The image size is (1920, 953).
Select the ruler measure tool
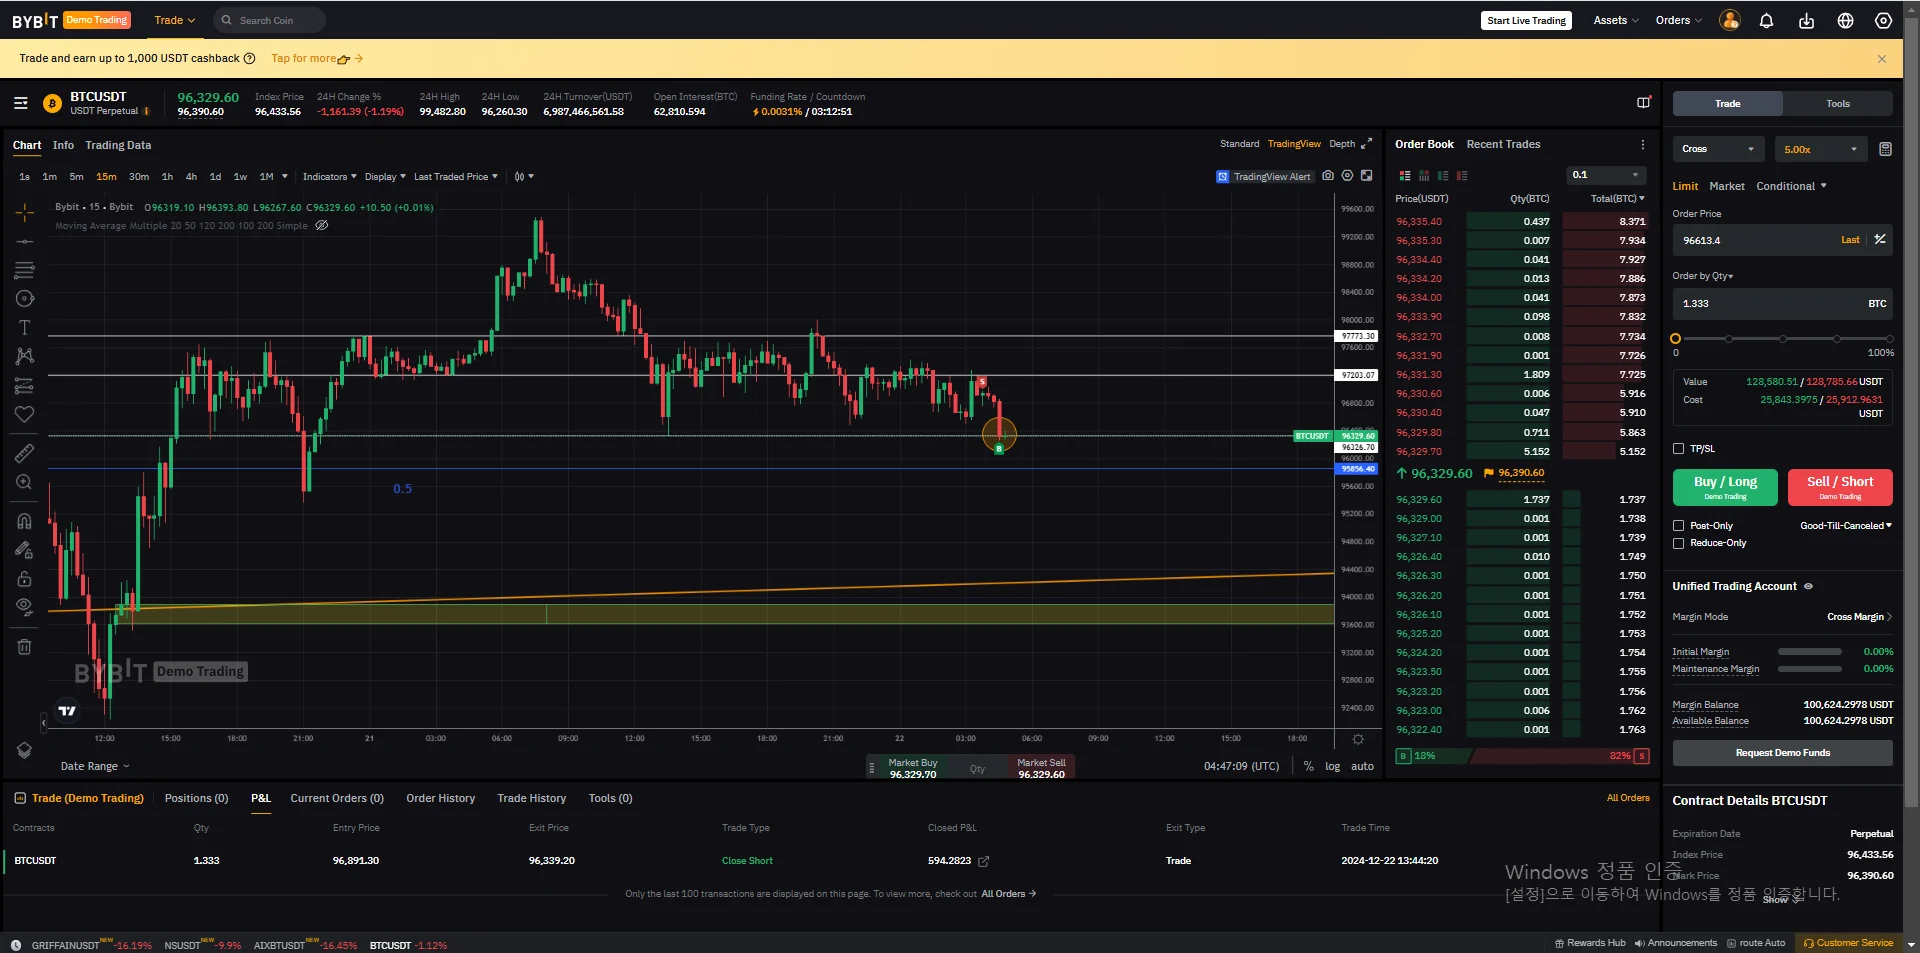click(x=24, y=453)
